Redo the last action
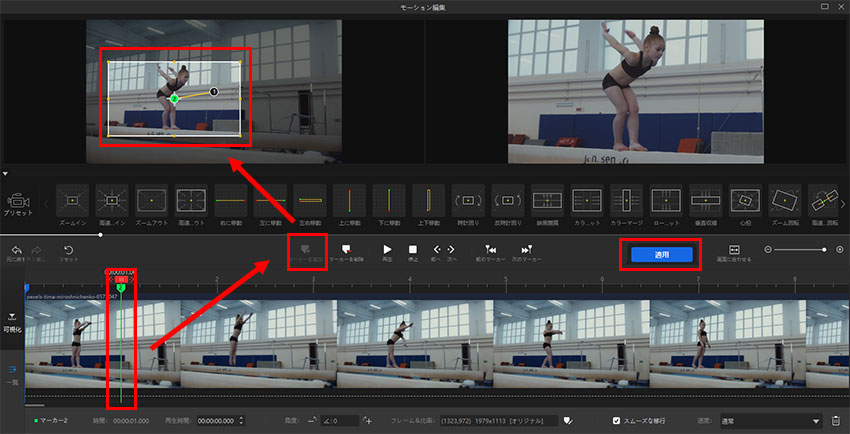 tap(37, 250)
